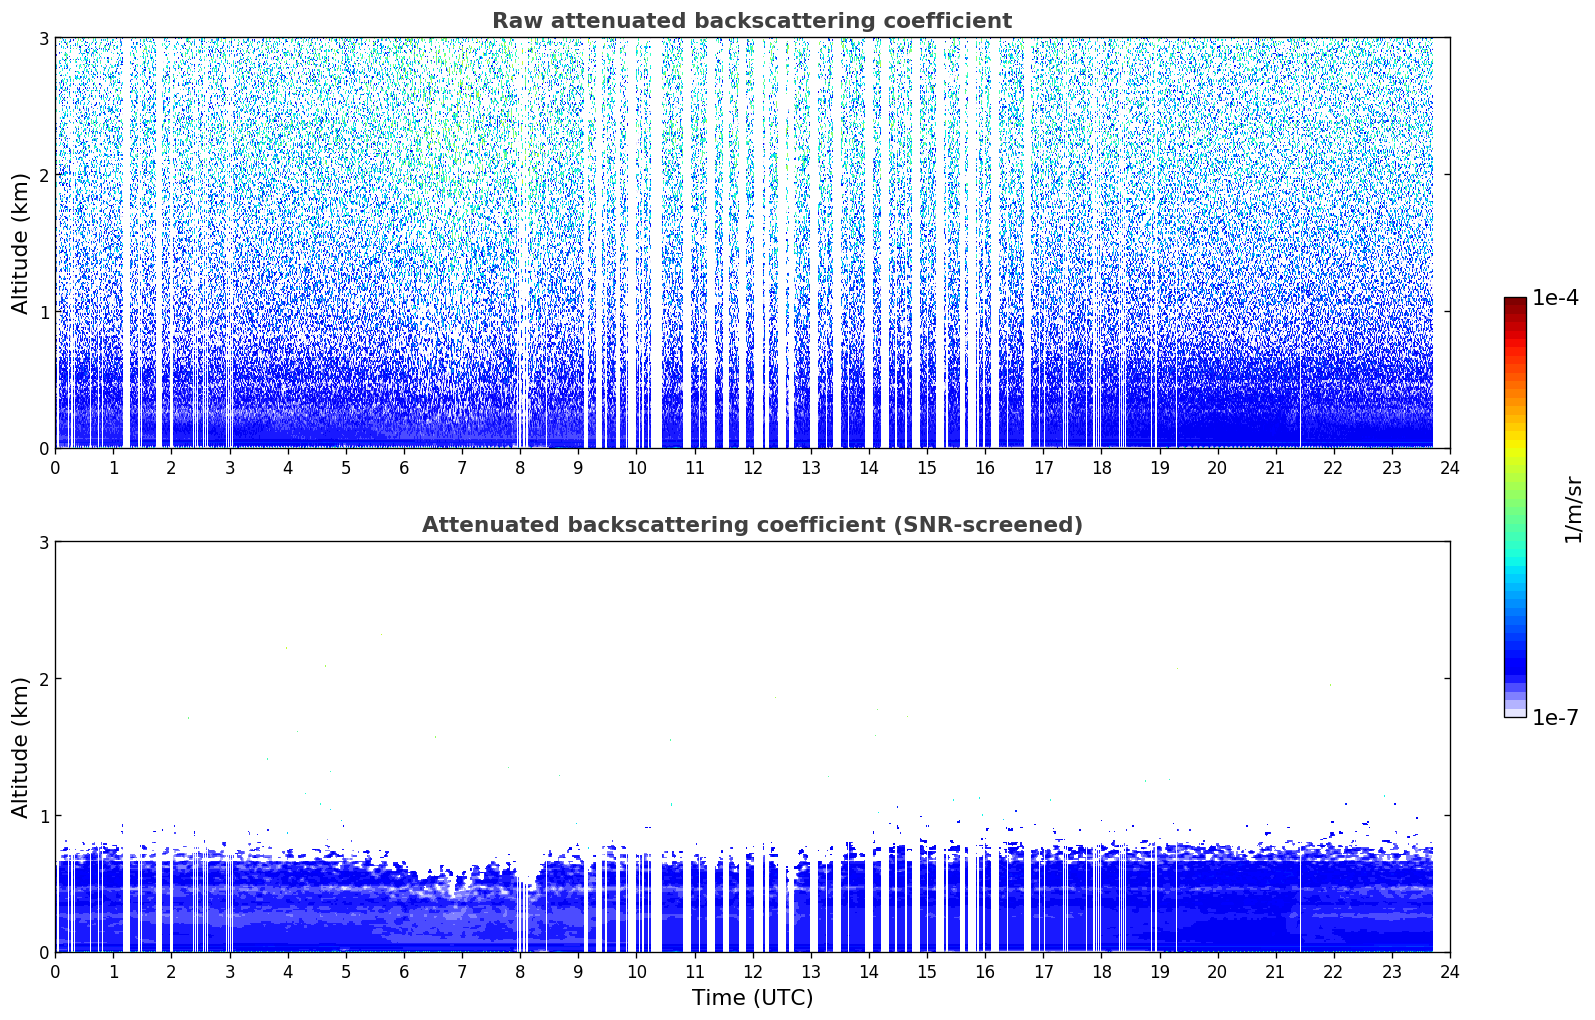Click the 'Time (UTC)' x-axis label
Screen dimensions: 1595x1020
[752, 997]
